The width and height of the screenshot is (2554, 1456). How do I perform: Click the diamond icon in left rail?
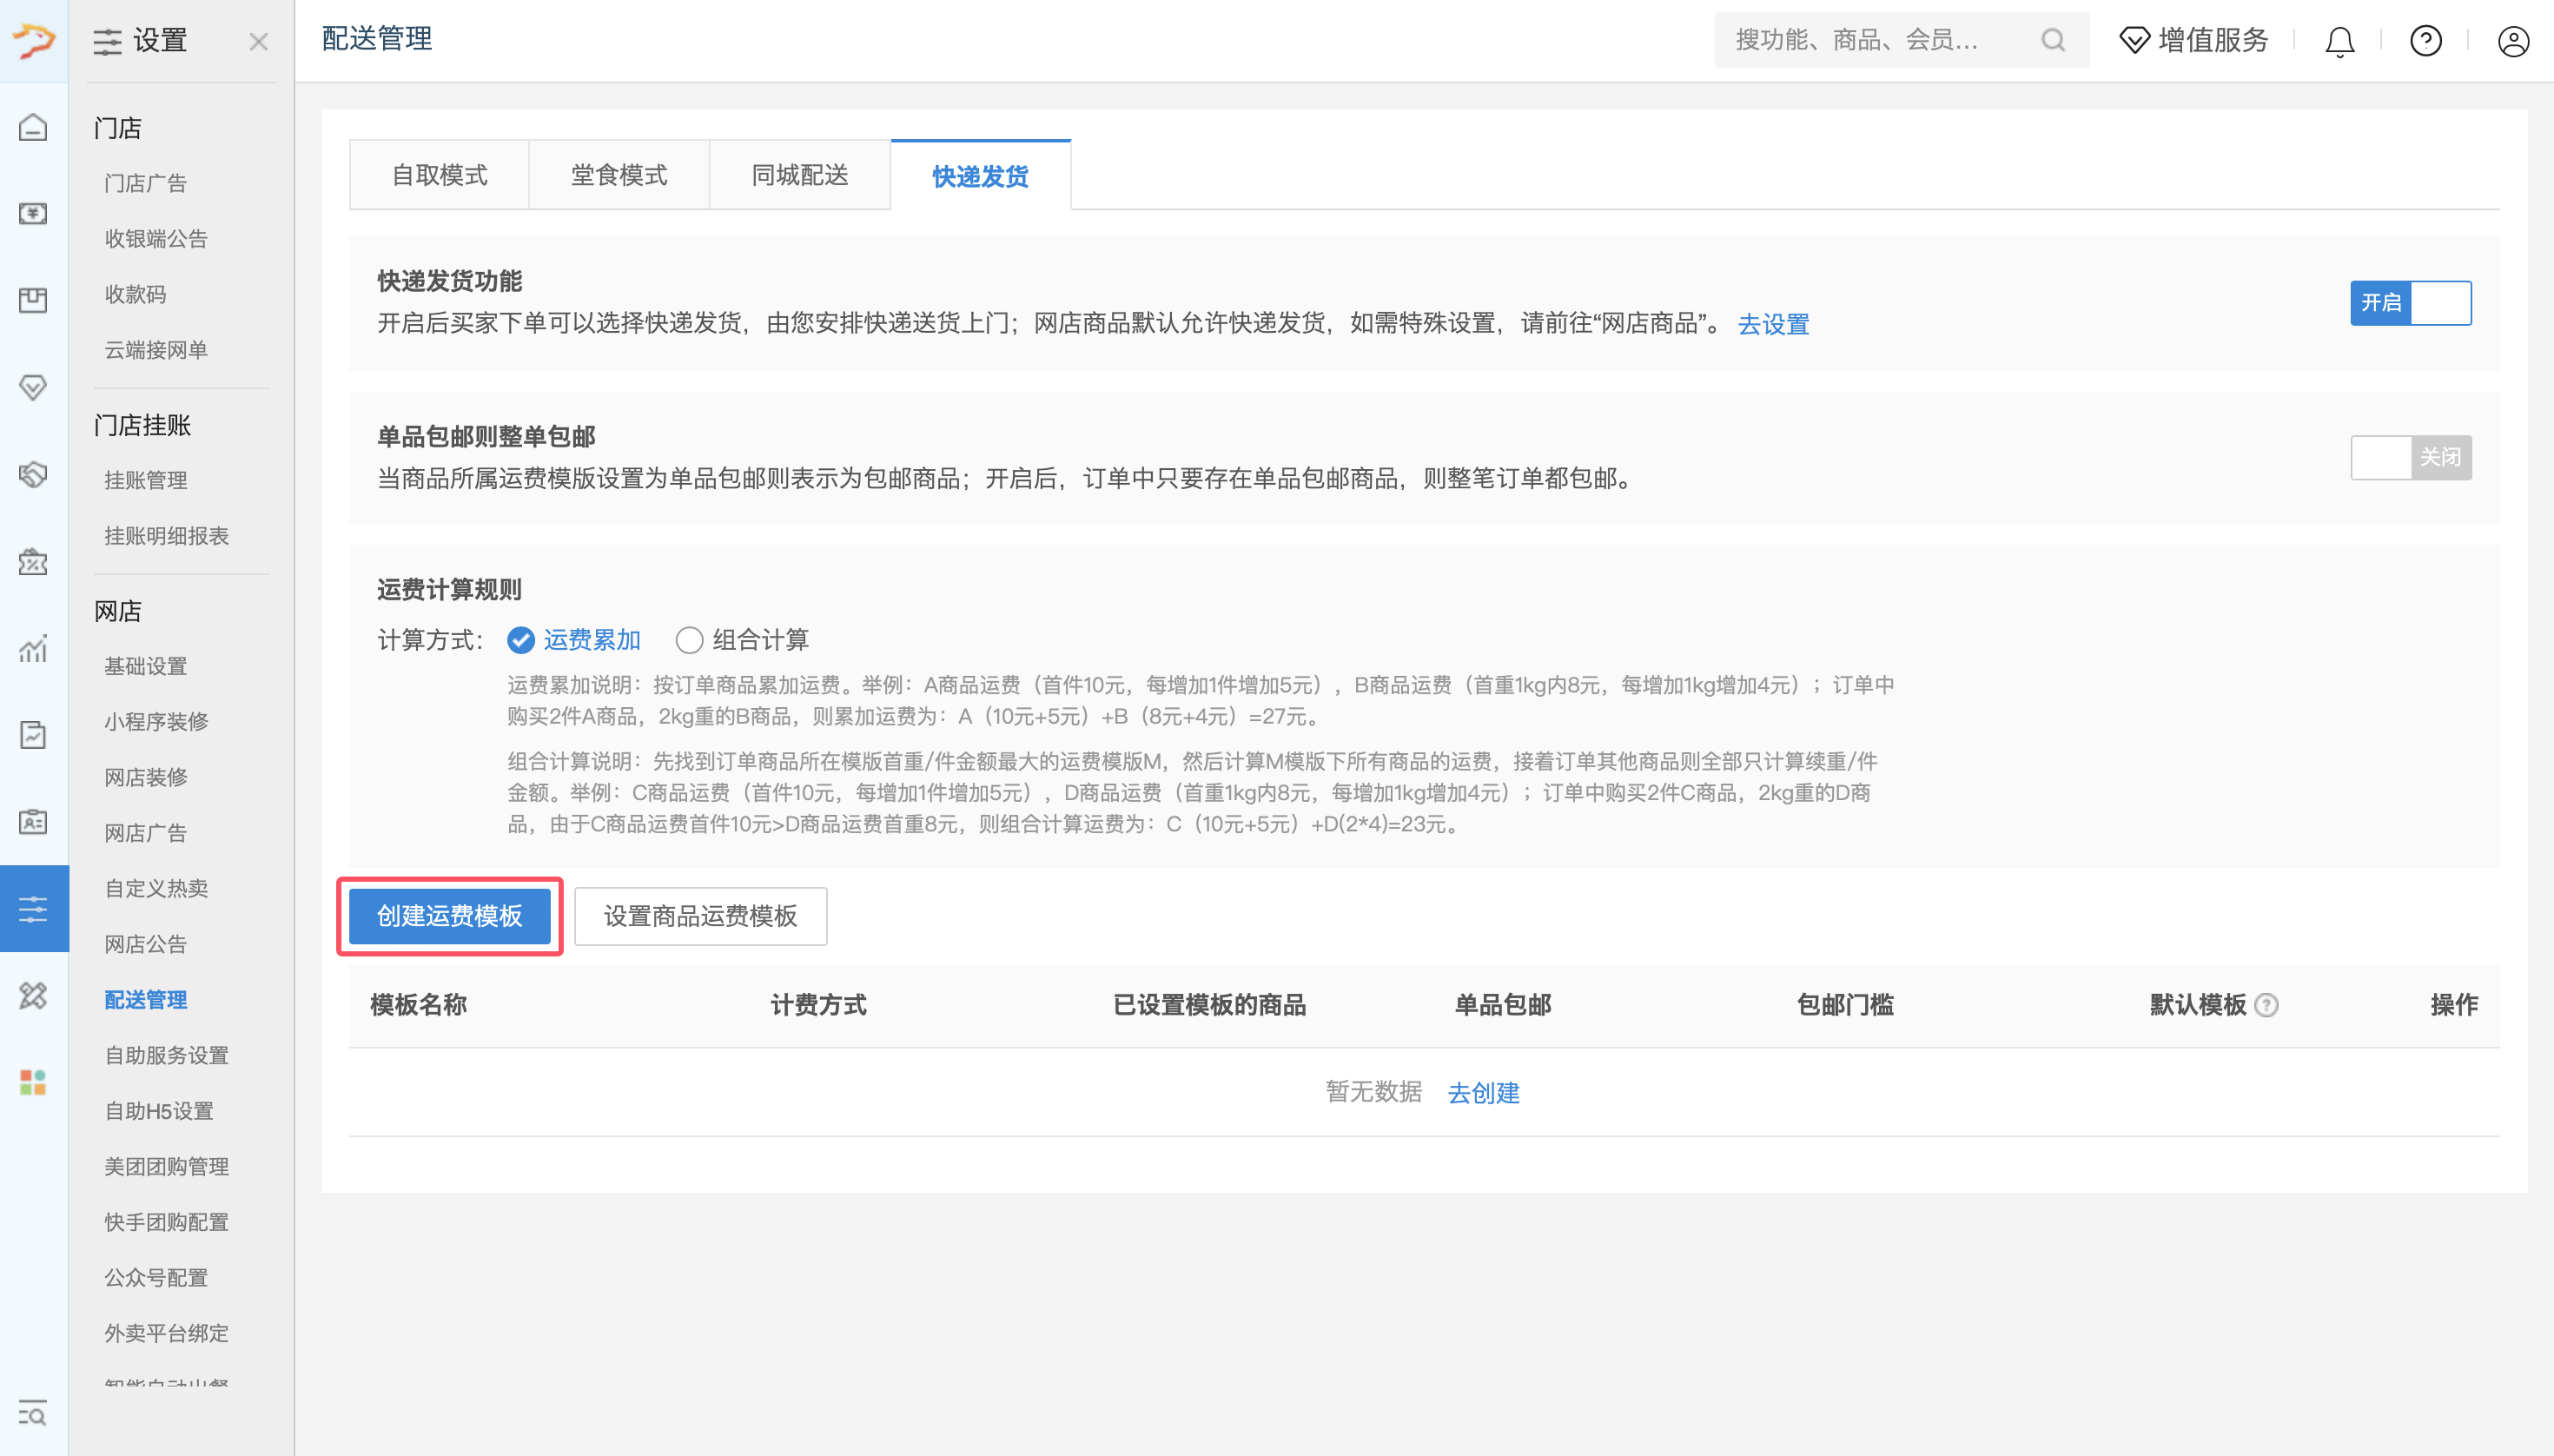[x=33, y=387]
